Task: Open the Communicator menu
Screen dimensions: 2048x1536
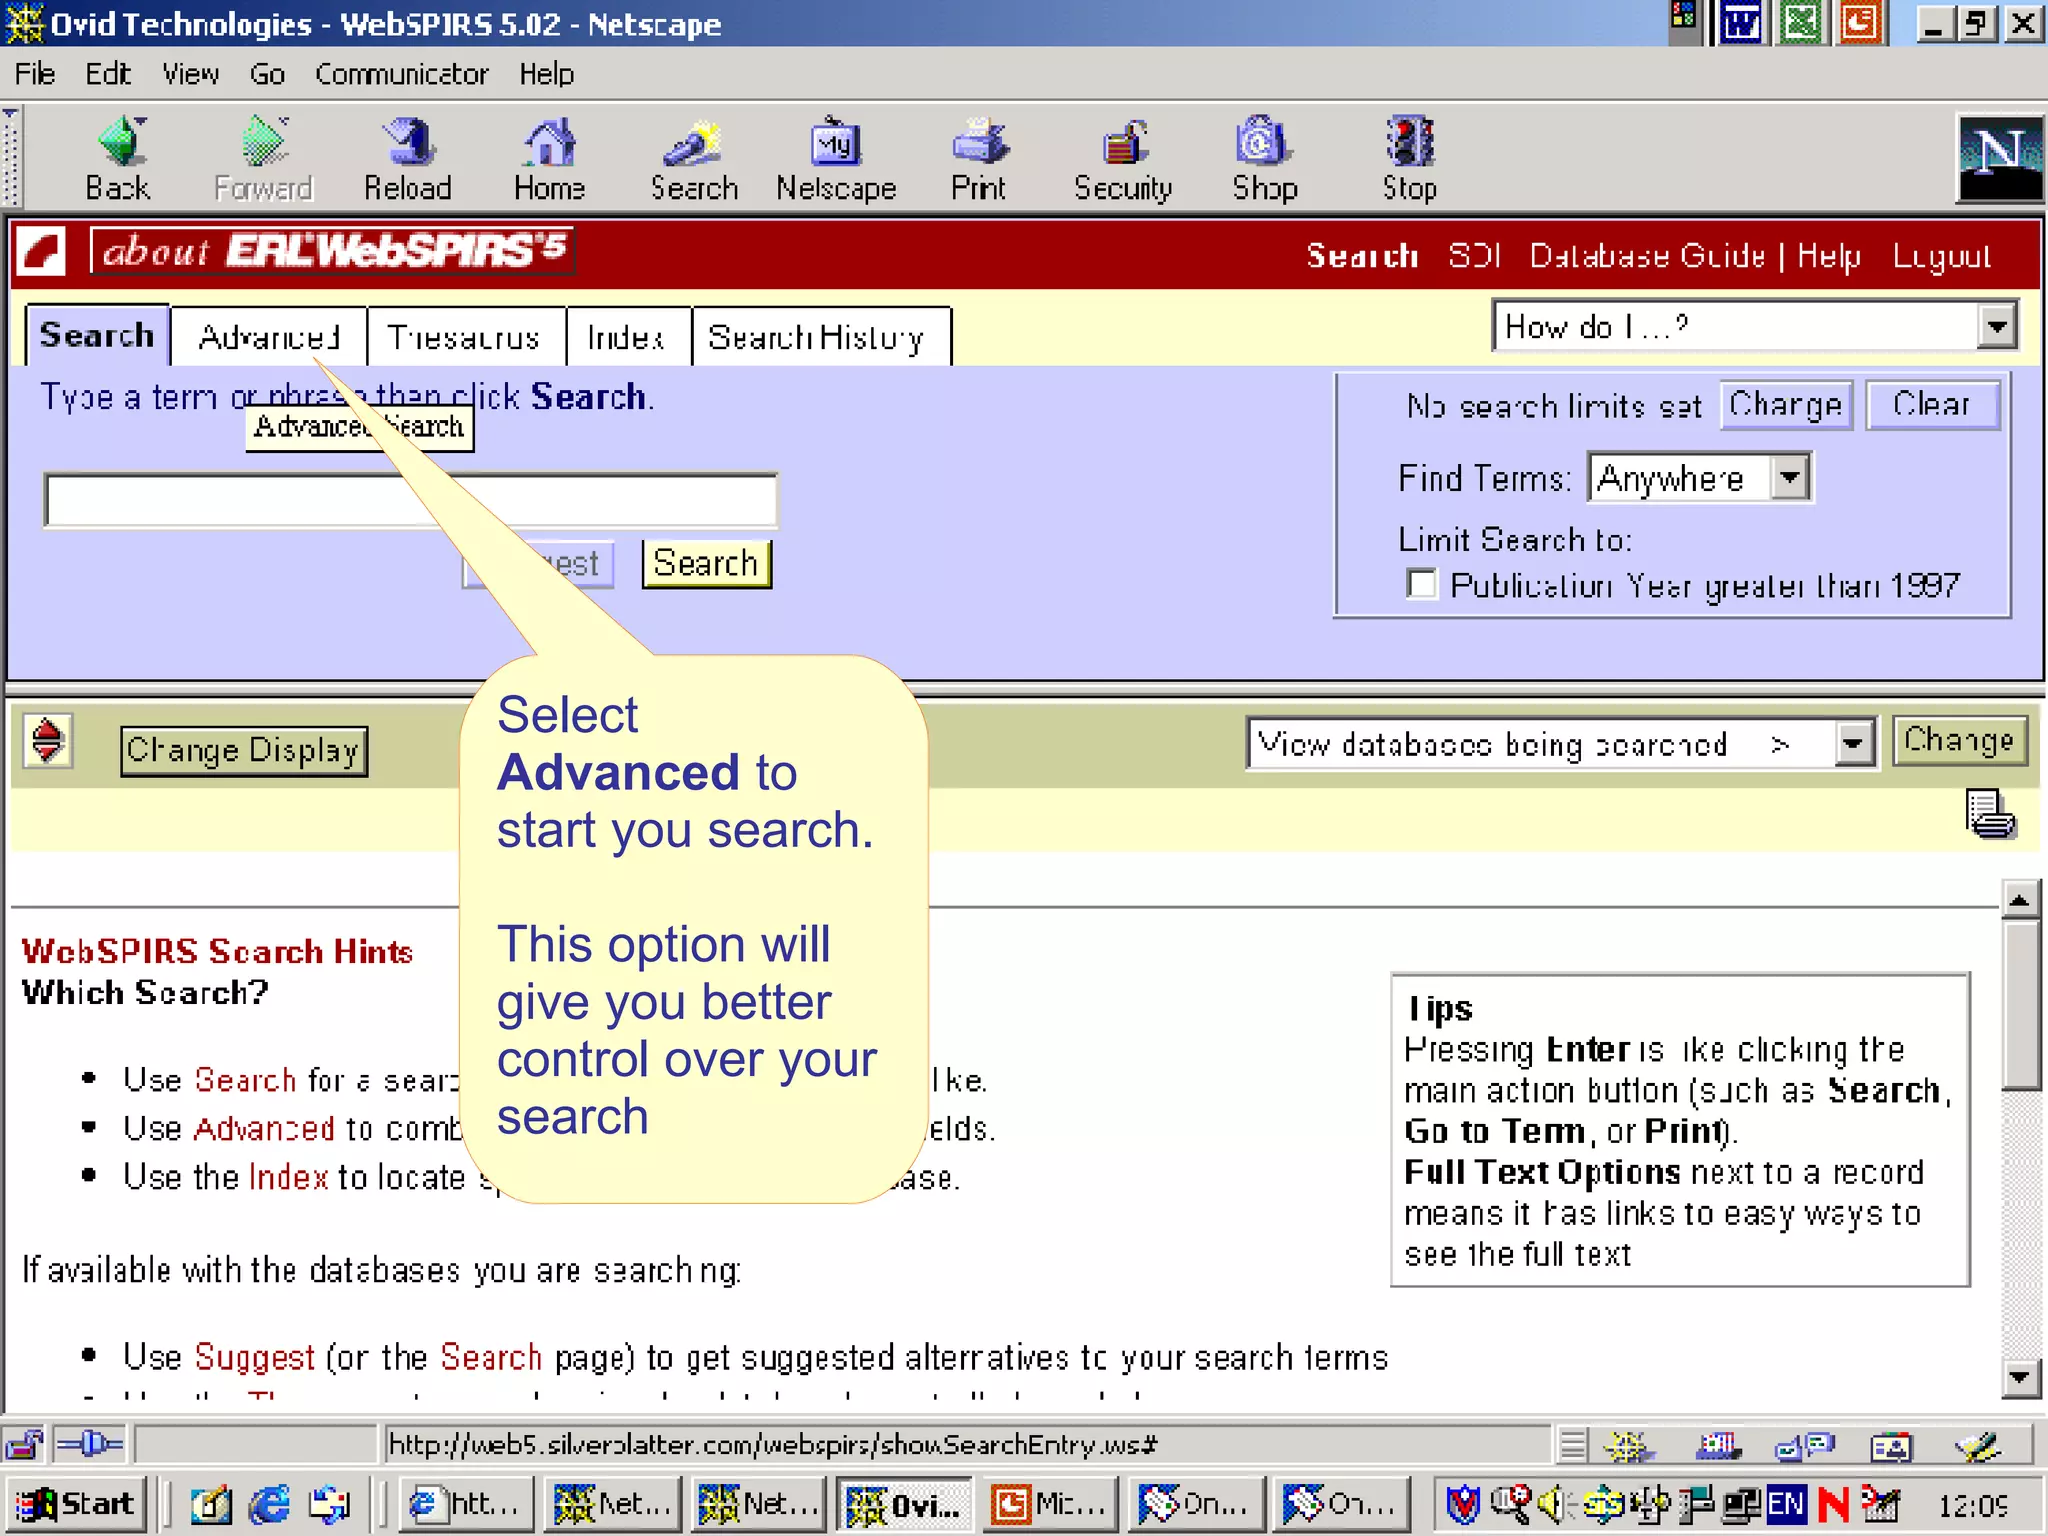Action: pos(402,74)
